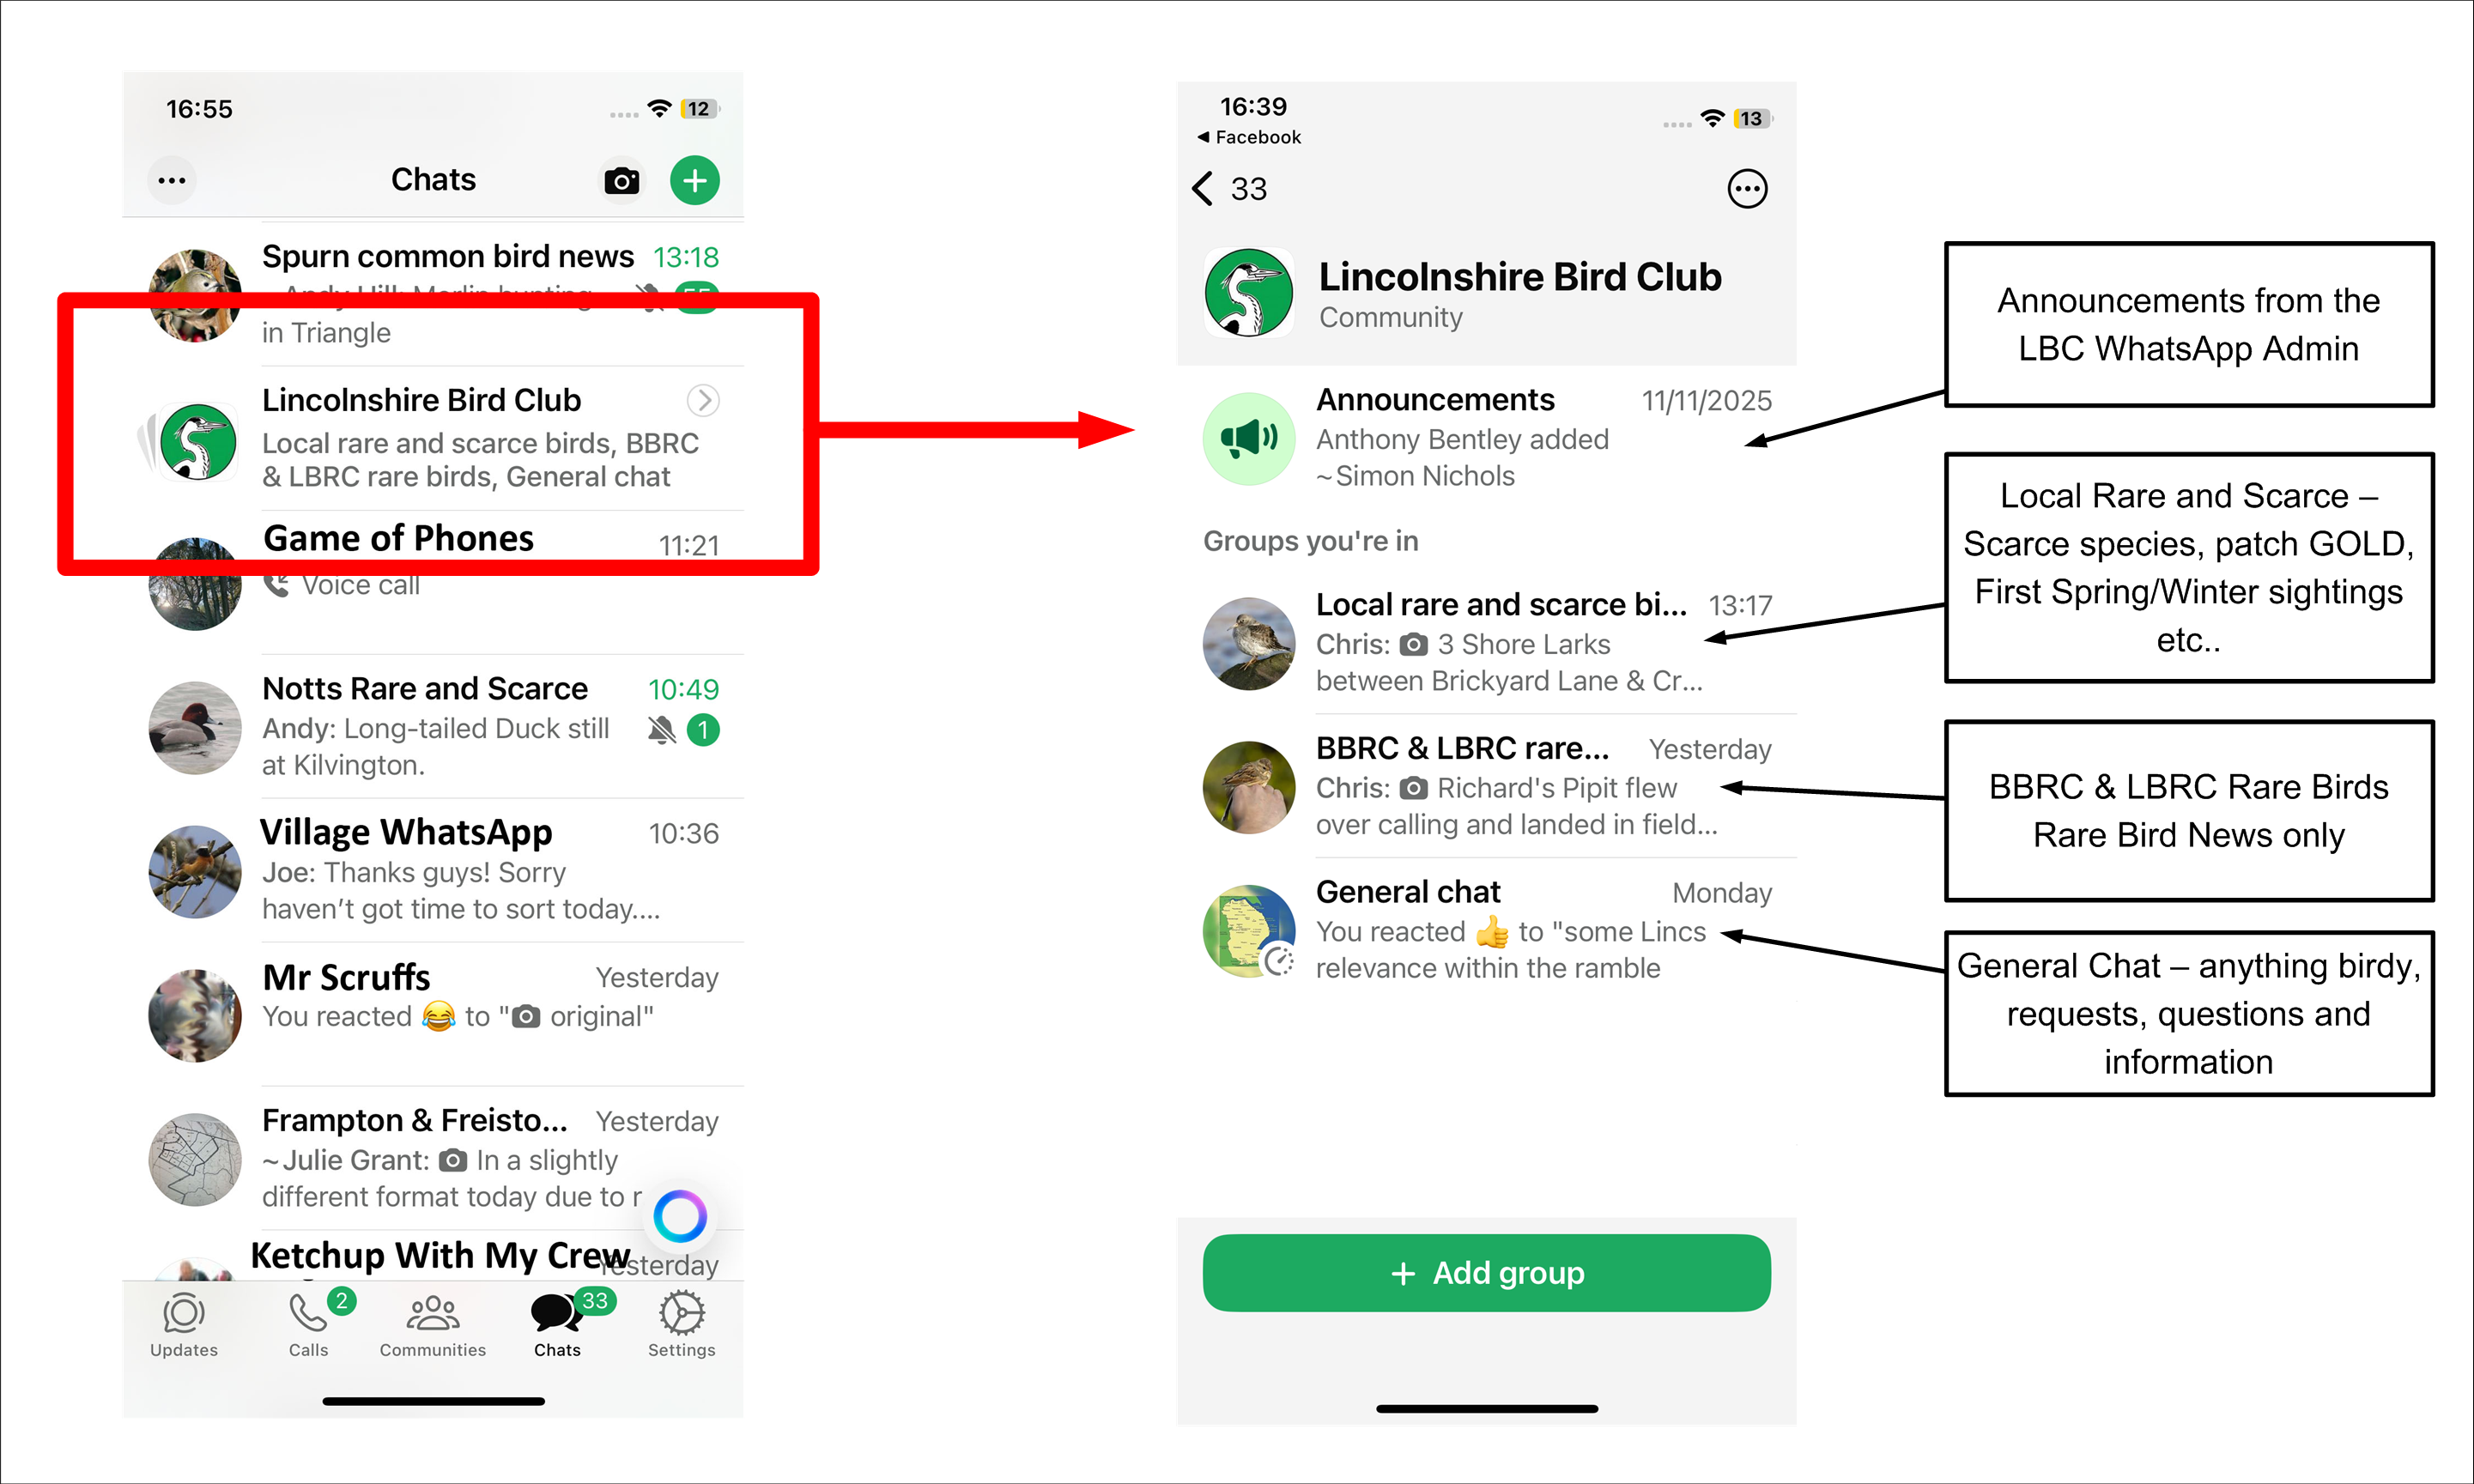Tap the Meta AI ring icon

click(x=680, y=1216)
